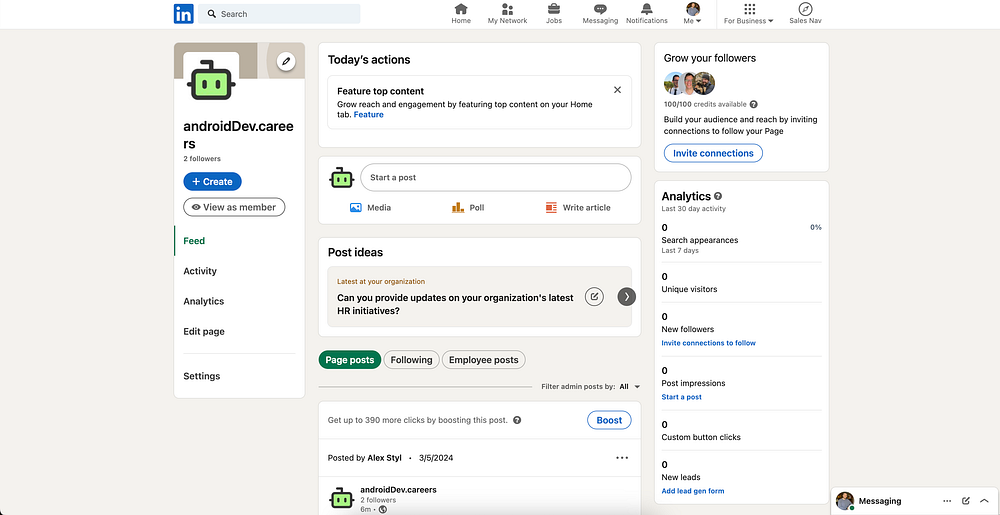Screen dimensions: 1000x515
Task: Dismiss the Feature top content card
Action: coord(617,90)
